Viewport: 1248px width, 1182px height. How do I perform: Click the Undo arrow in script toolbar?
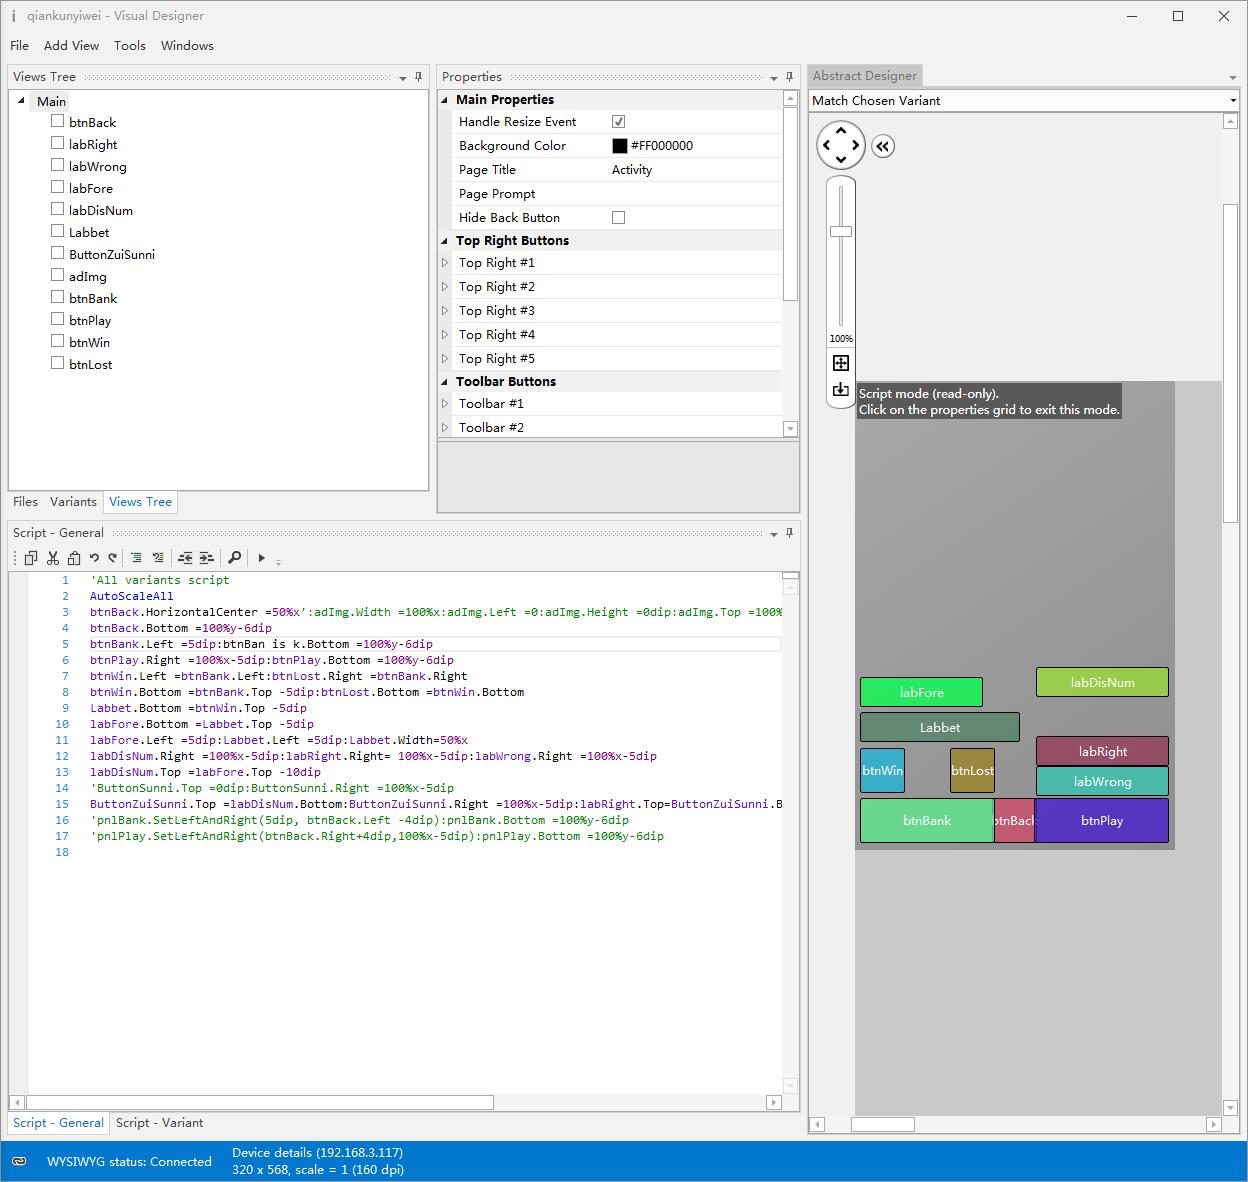(94, 558)
